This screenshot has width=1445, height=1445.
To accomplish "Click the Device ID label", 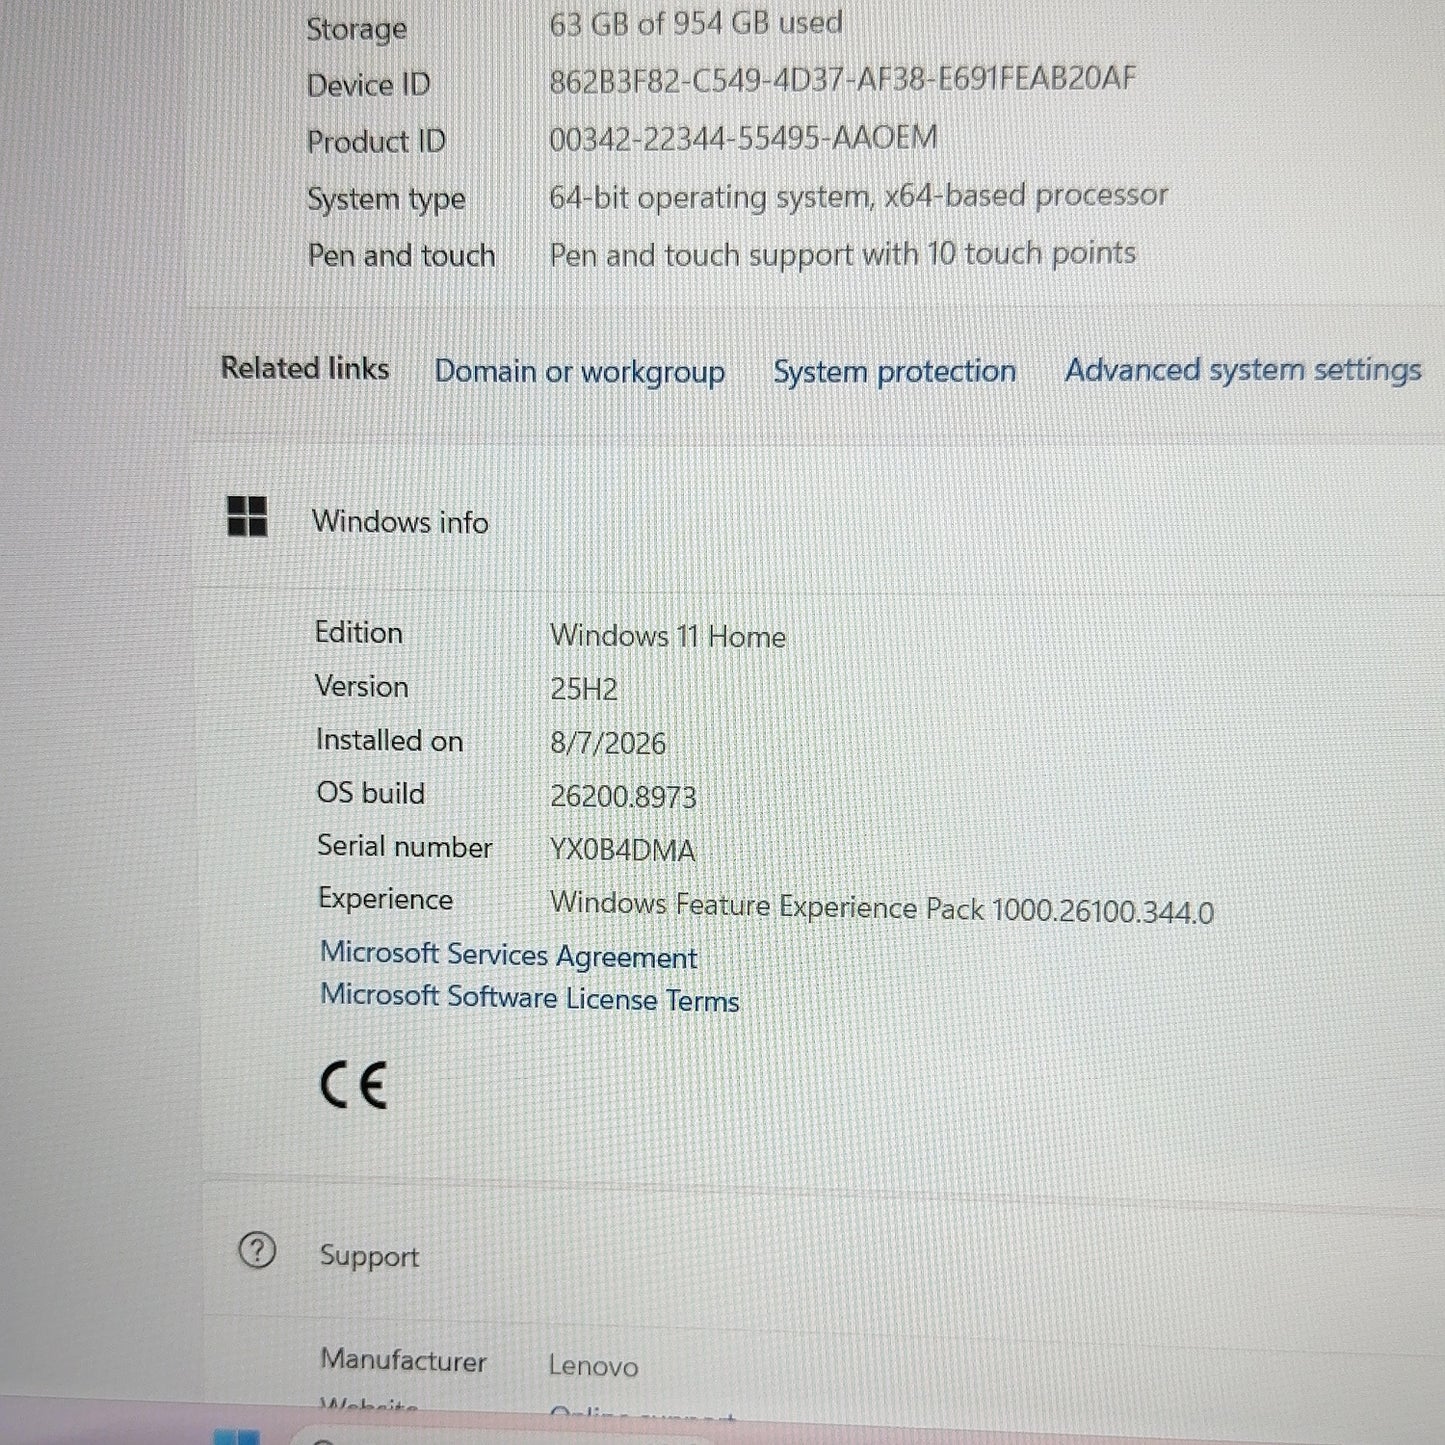I will pos(368,85).
